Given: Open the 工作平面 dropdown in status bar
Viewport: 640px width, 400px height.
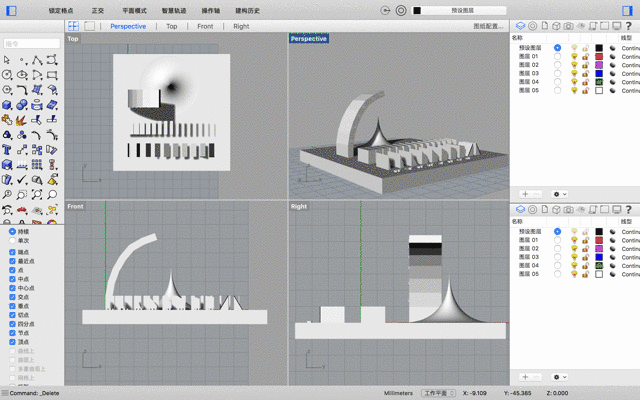Looking at the screenshot, I should coord(438,393).
